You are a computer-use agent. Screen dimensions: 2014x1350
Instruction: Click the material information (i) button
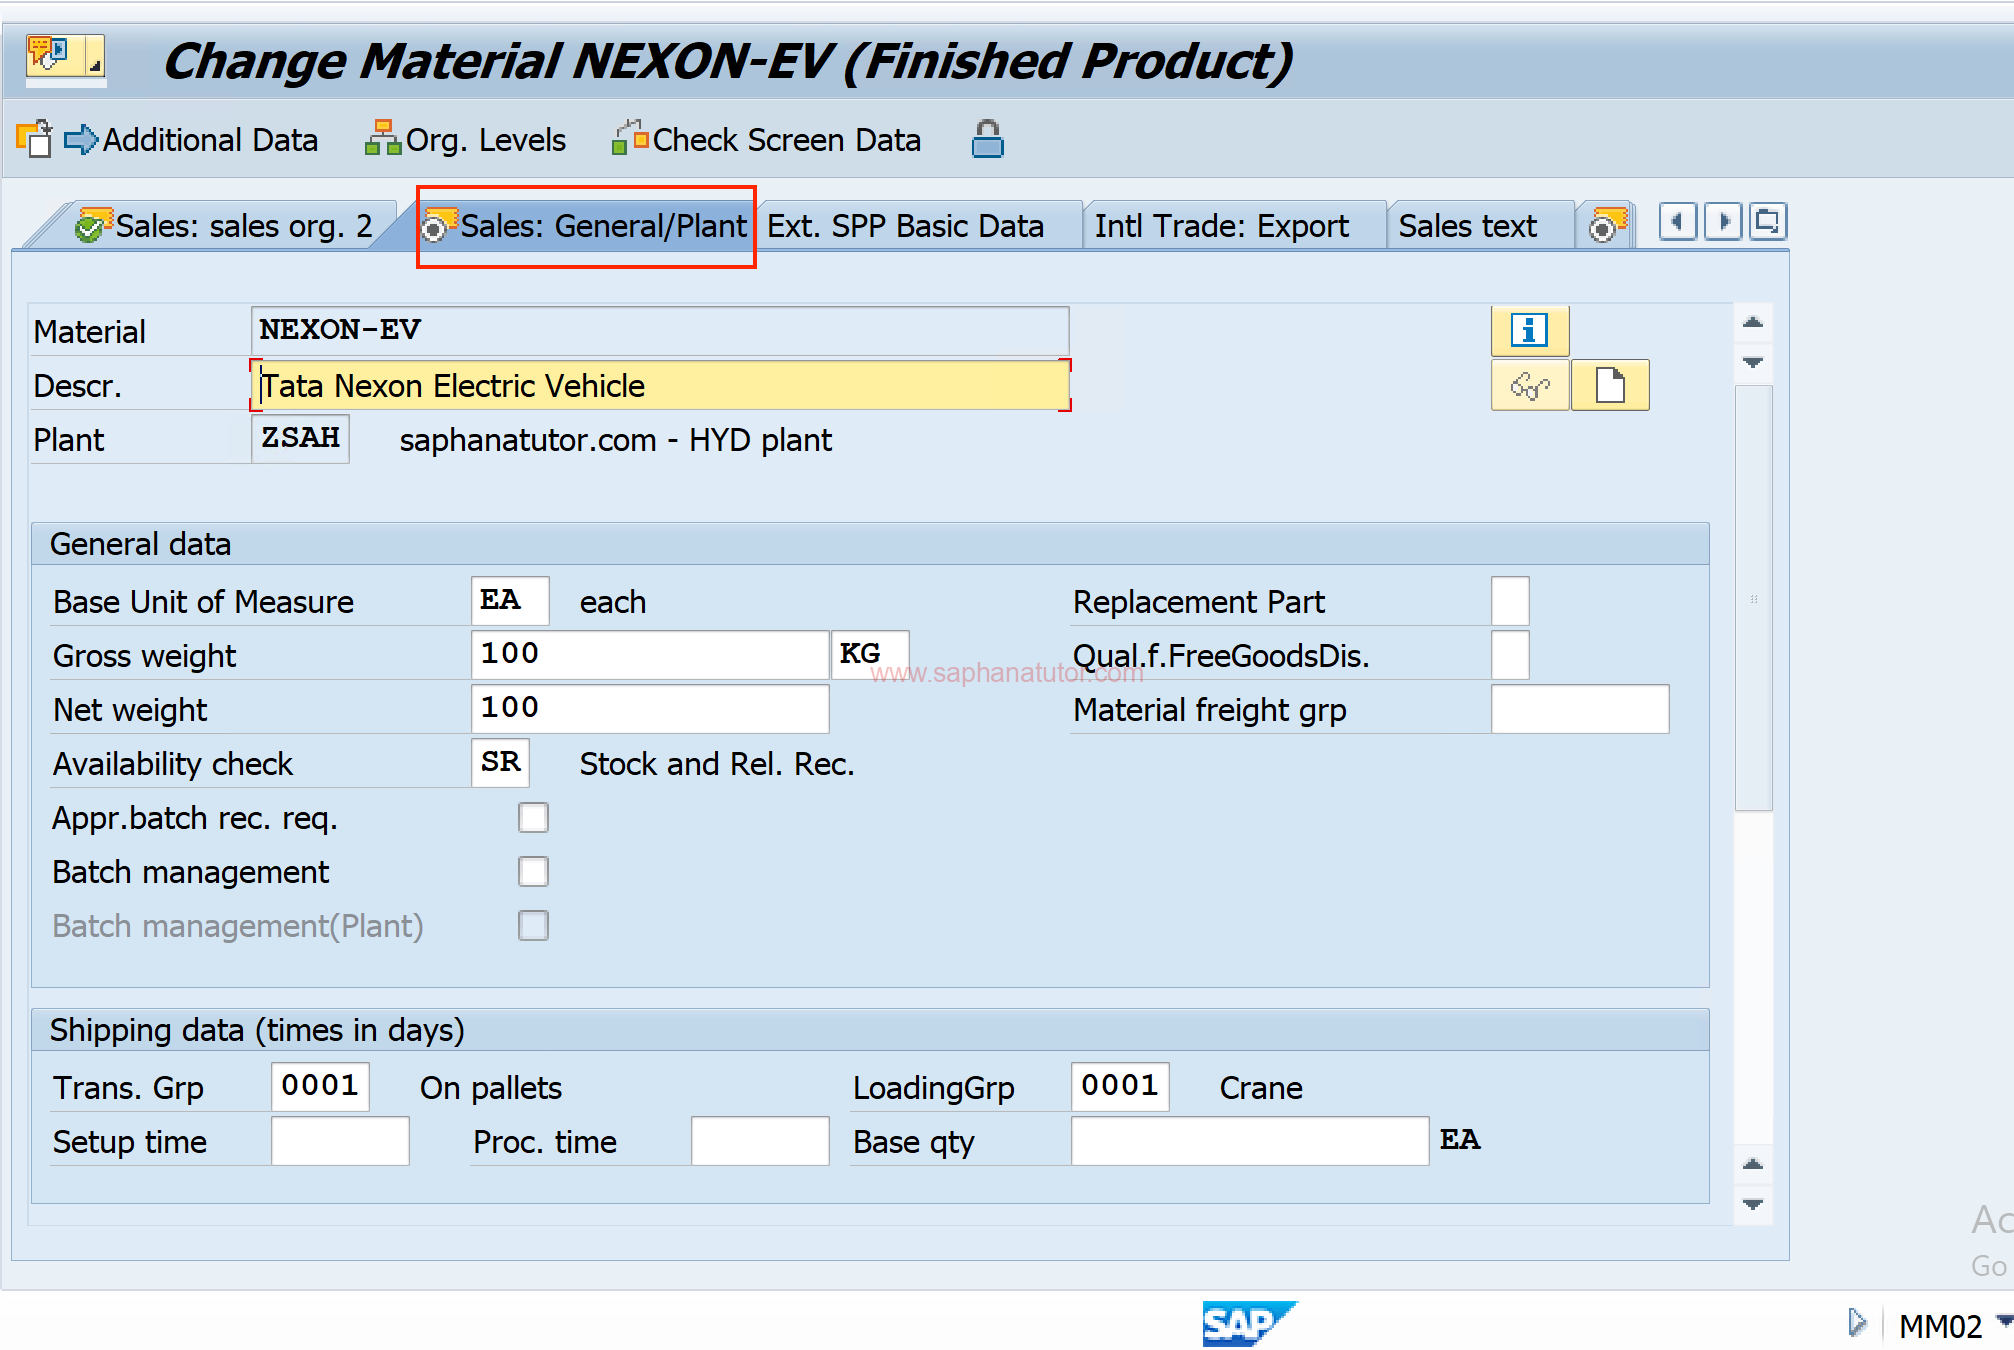[1529, 330]
